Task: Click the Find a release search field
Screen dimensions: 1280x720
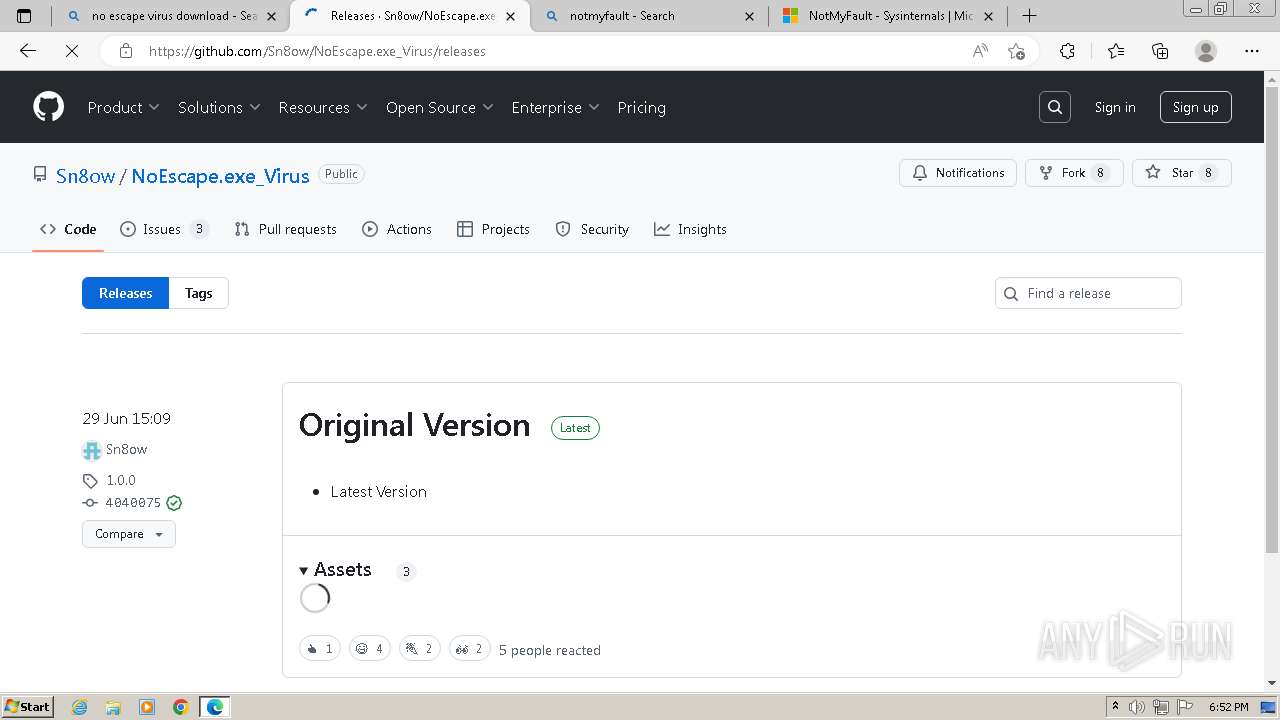Action: pos(1088,293)
